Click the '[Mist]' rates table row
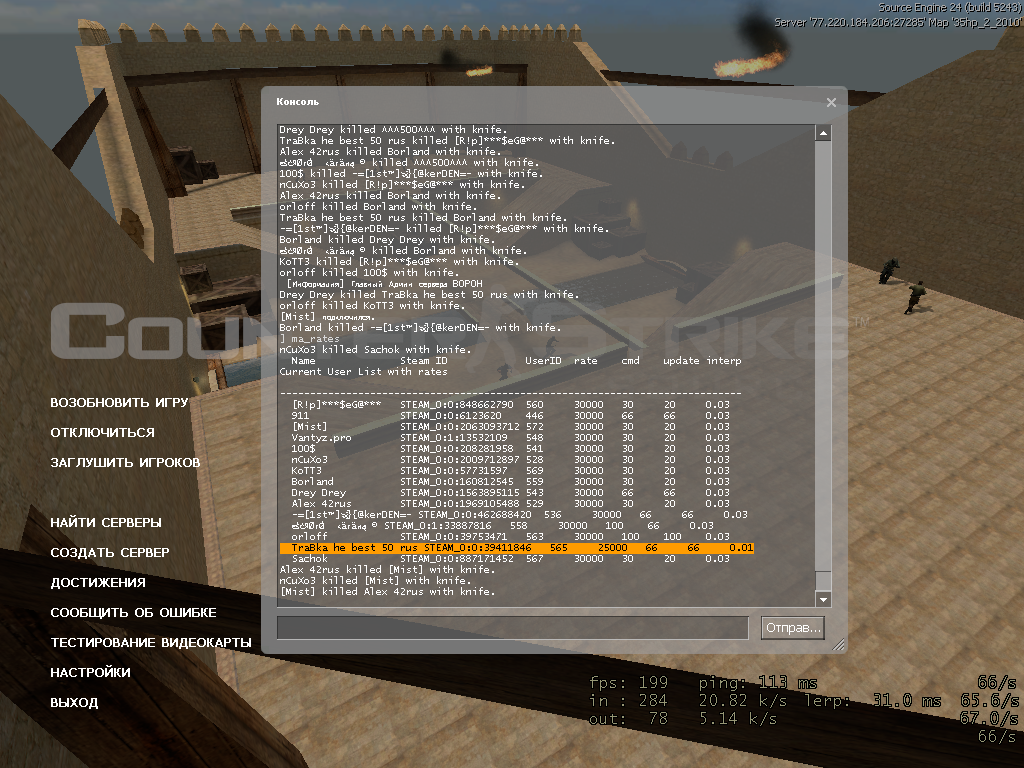Viewport: 1024px width, 768px height. [511, 427]
